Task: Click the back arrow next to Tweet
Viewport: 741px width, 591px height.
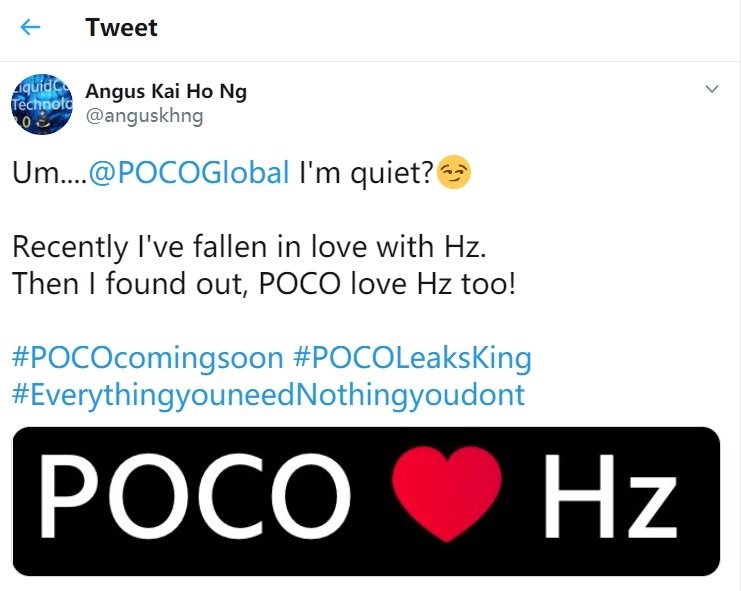Action: pos(31,28)
